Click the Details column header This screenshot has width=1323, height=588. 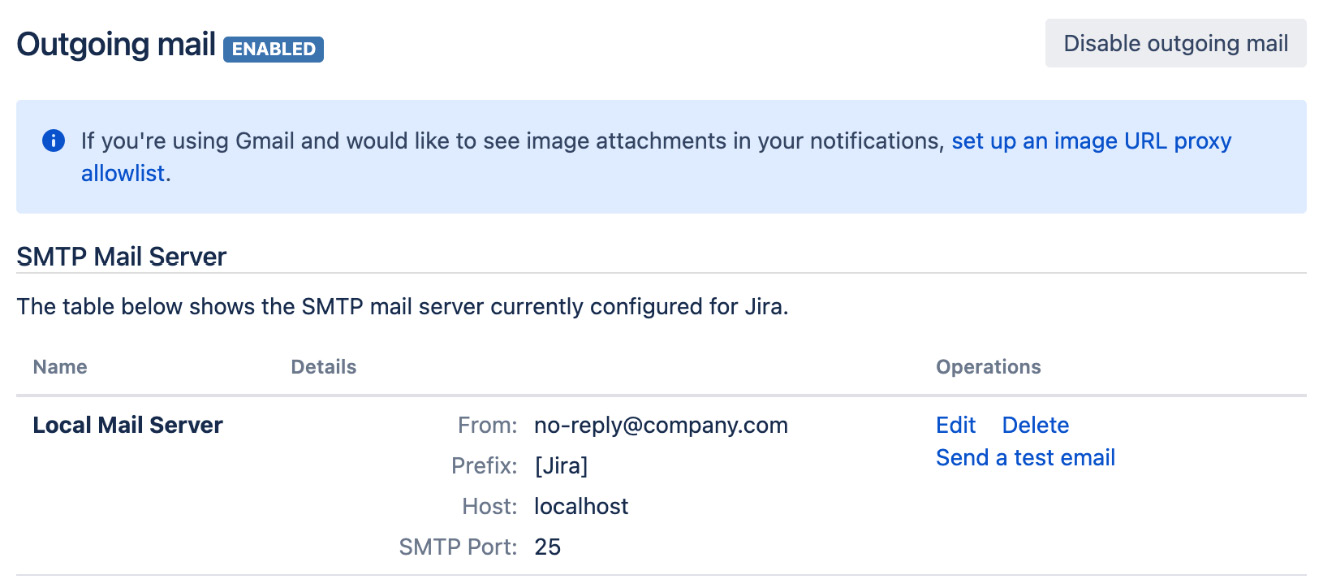[x=323, y=367]
